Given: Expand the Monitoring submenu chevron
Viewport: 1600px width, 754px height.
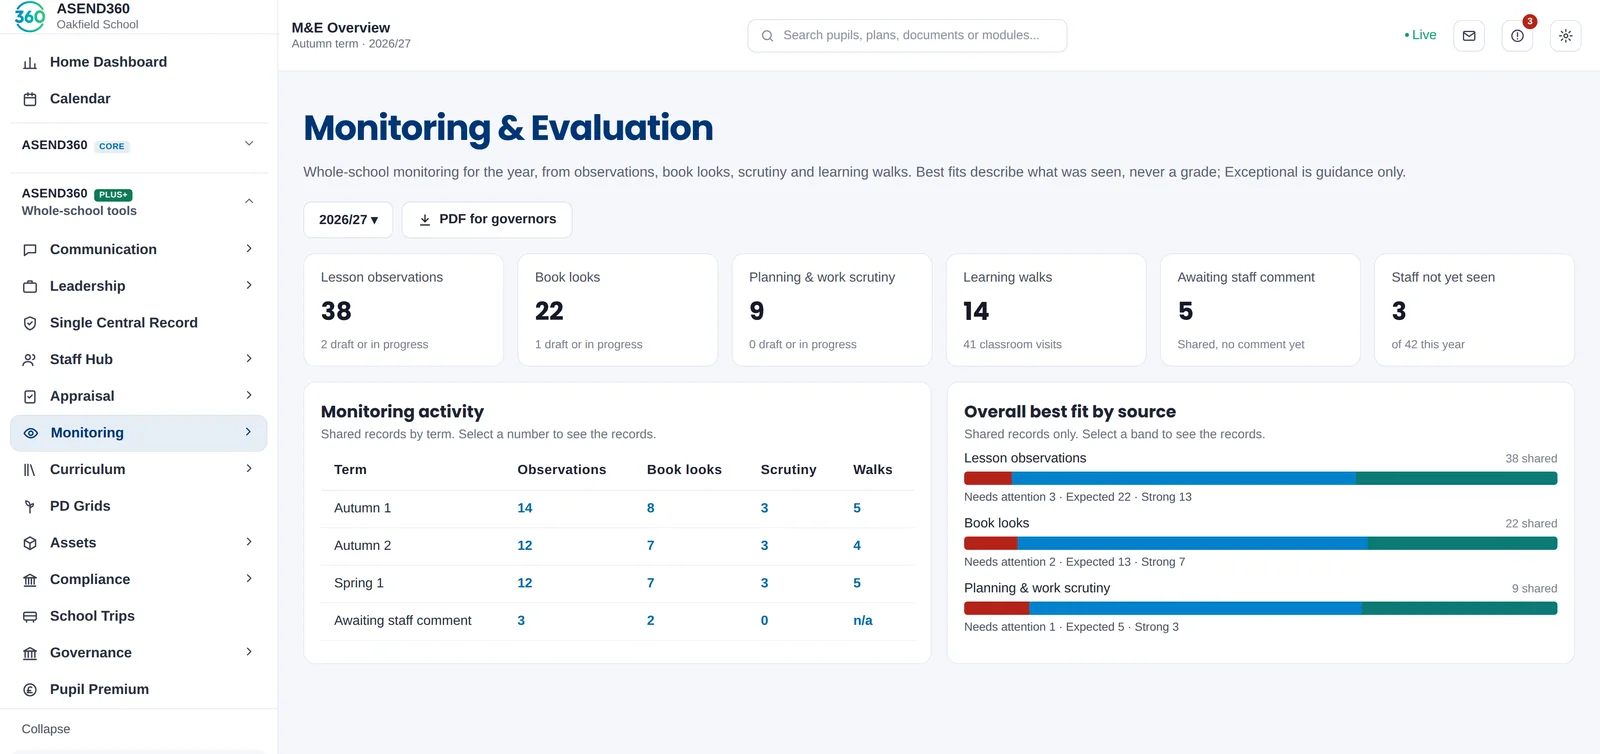Looking at the screenshot, I should (249, 432).
